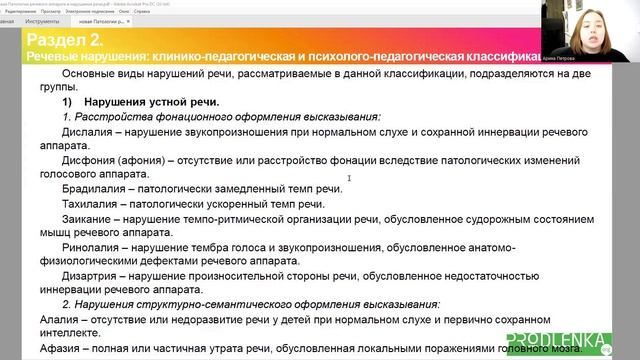Click the heading Нарушения устной речи.

click(151, 102)
